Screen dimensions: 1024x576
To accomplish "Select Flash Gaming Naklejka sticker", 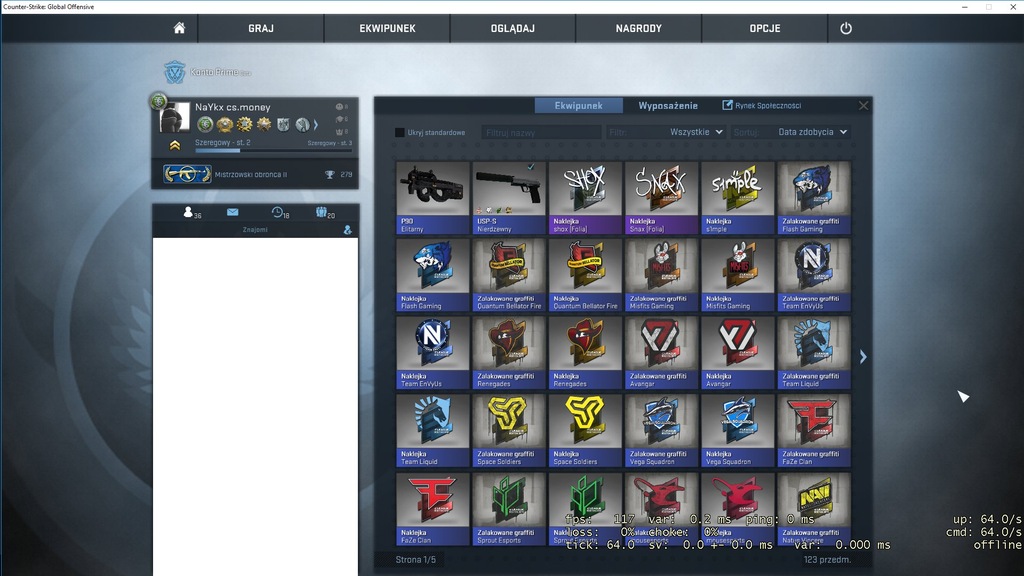I will click(432, 275).
